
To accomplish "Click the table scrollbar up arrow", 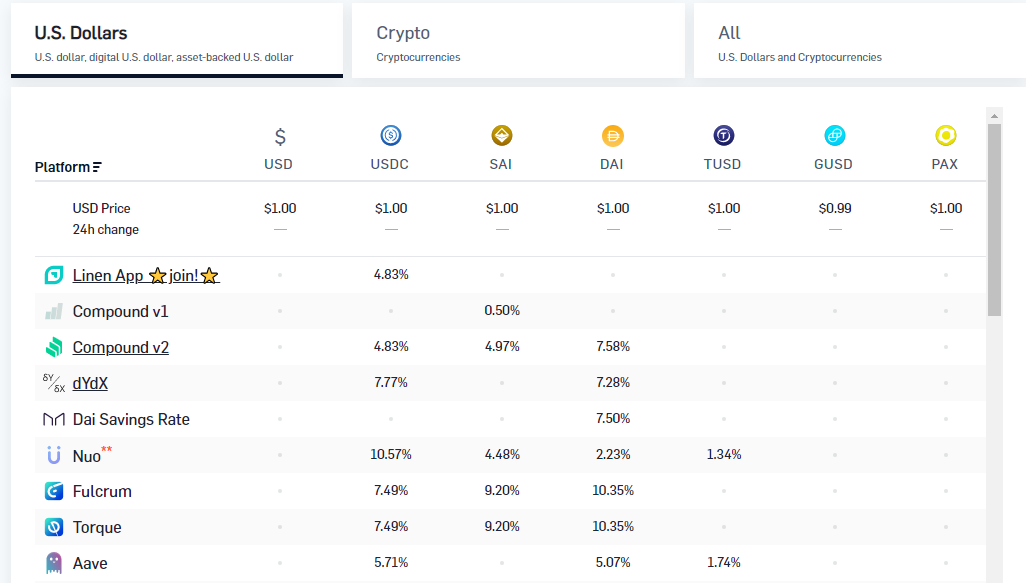I will pos(995,116).
